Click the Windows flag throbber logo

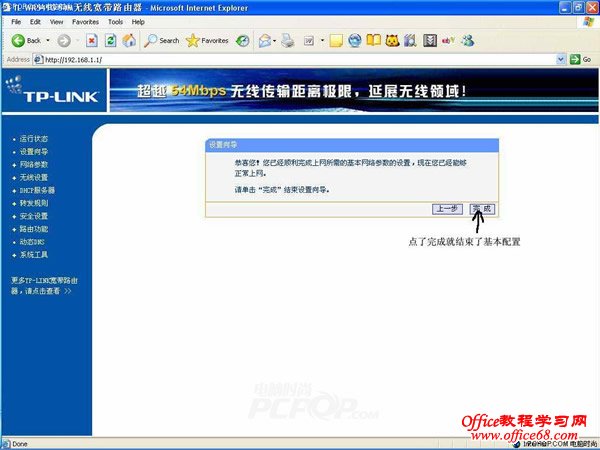589,22
